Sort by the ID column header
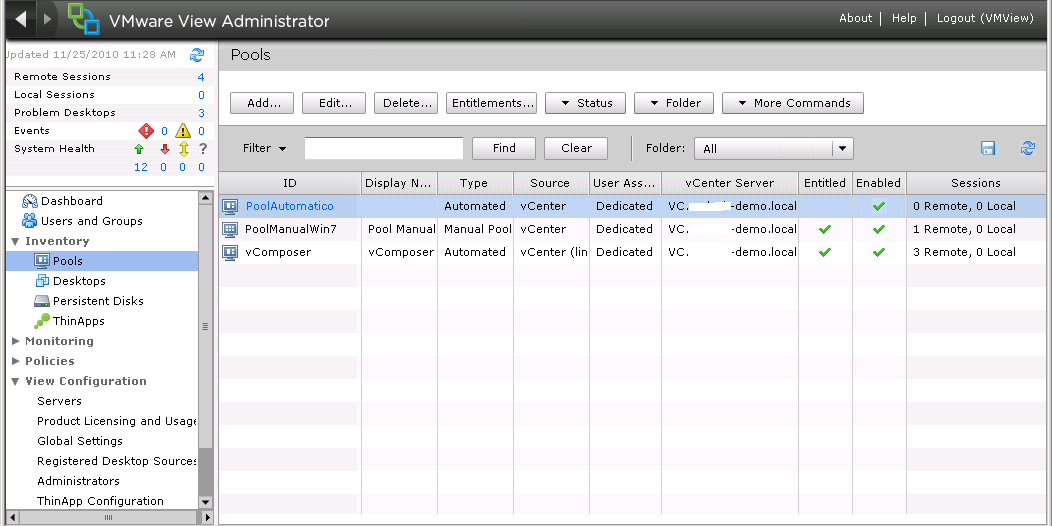Viewport: 1052px width, 526px height. 290,183
